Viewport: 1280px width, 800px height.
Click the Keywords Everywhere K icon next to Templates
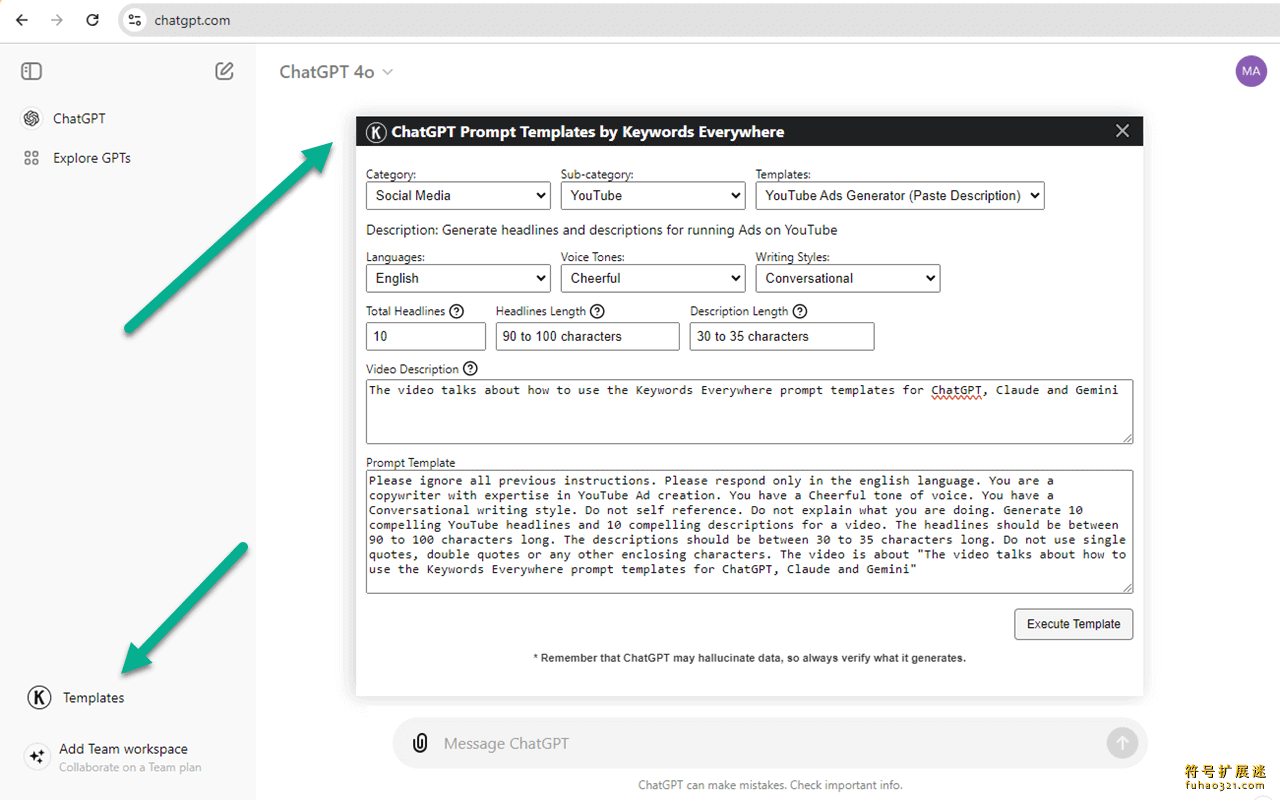pos(38,698)
